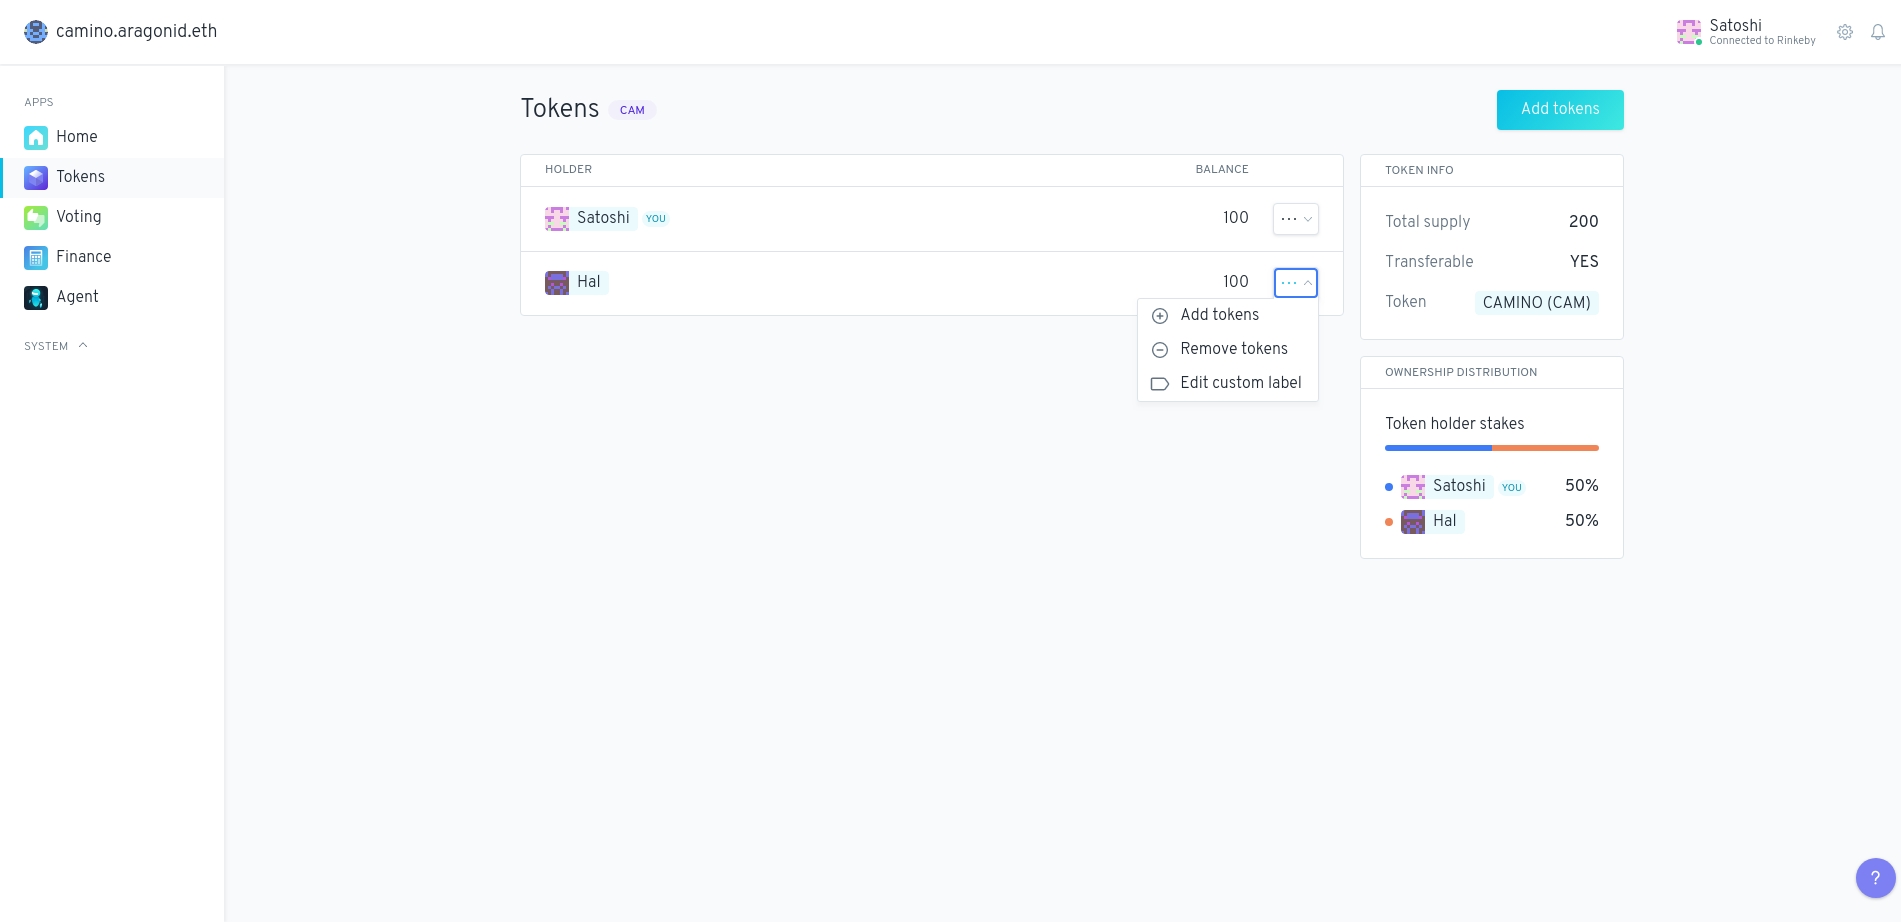The width and height of the screenshot is (1901, 922).
Task: Click the Agent app icon
Action: (x=36, y=297)
